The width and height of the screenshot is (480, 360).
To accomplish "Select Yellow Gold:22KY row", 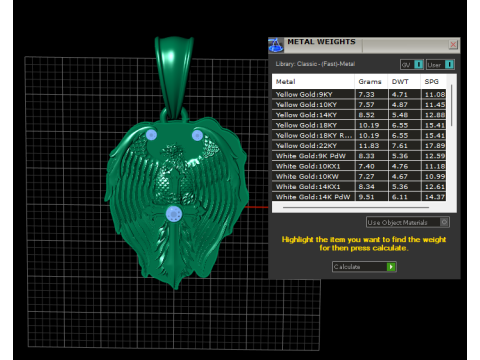I will coord(359,146).
